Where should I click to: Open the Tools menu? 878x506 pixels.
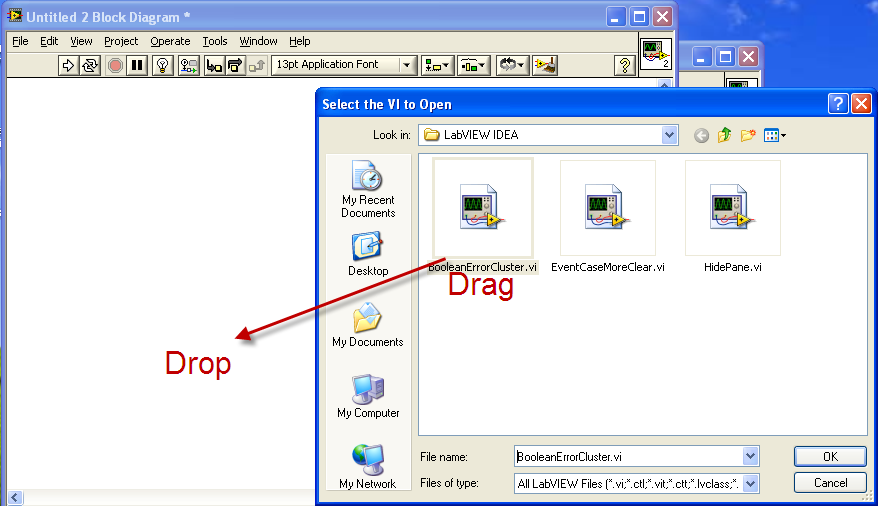pyautogui.click(x=214, y=41)
